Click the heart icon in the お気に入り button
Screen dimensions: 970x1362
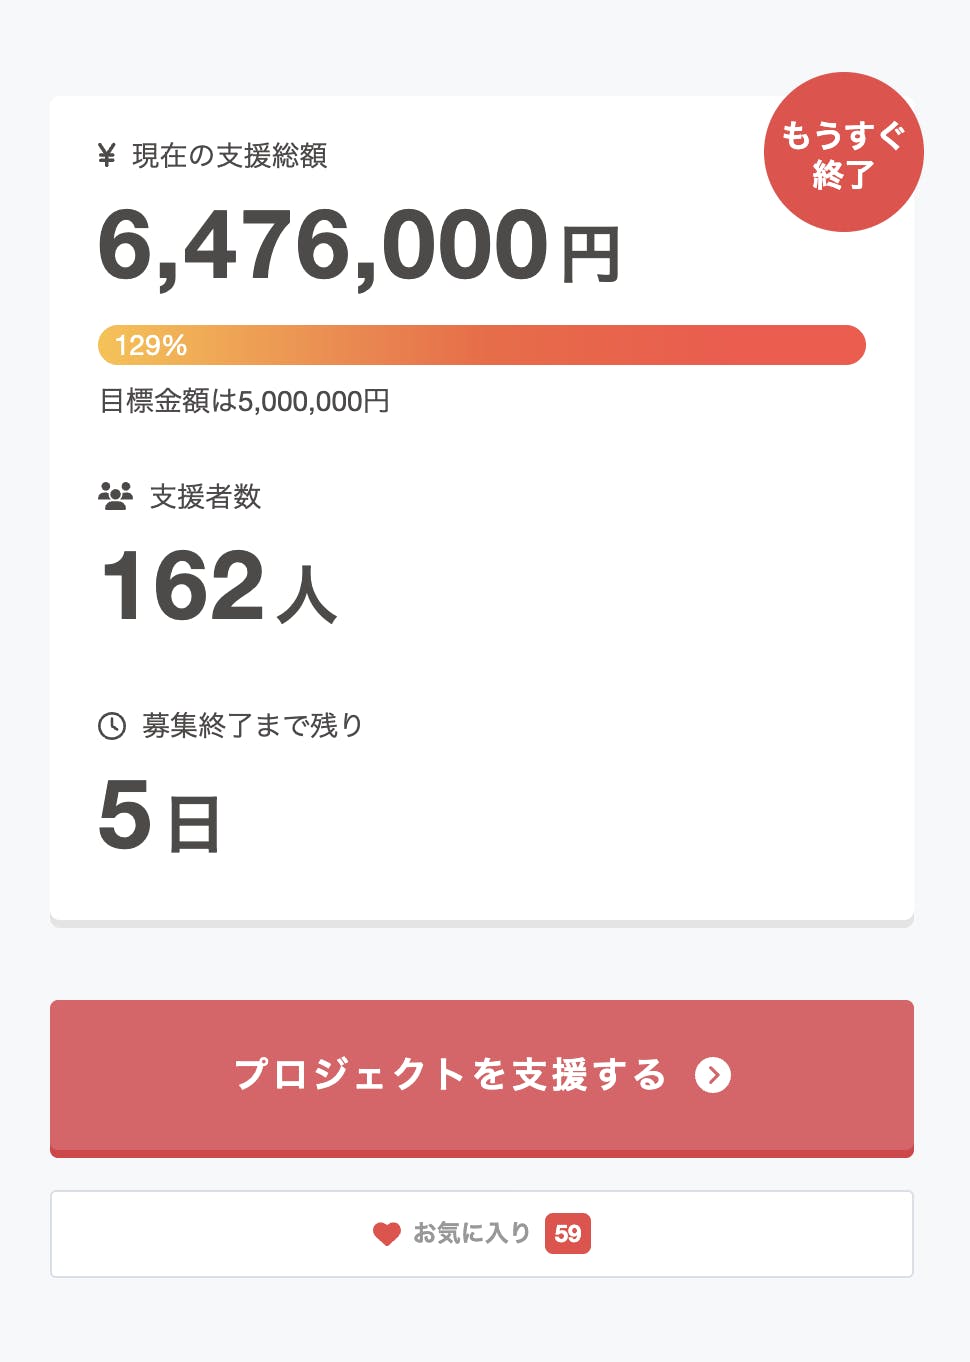click(x=387, y=1234)
